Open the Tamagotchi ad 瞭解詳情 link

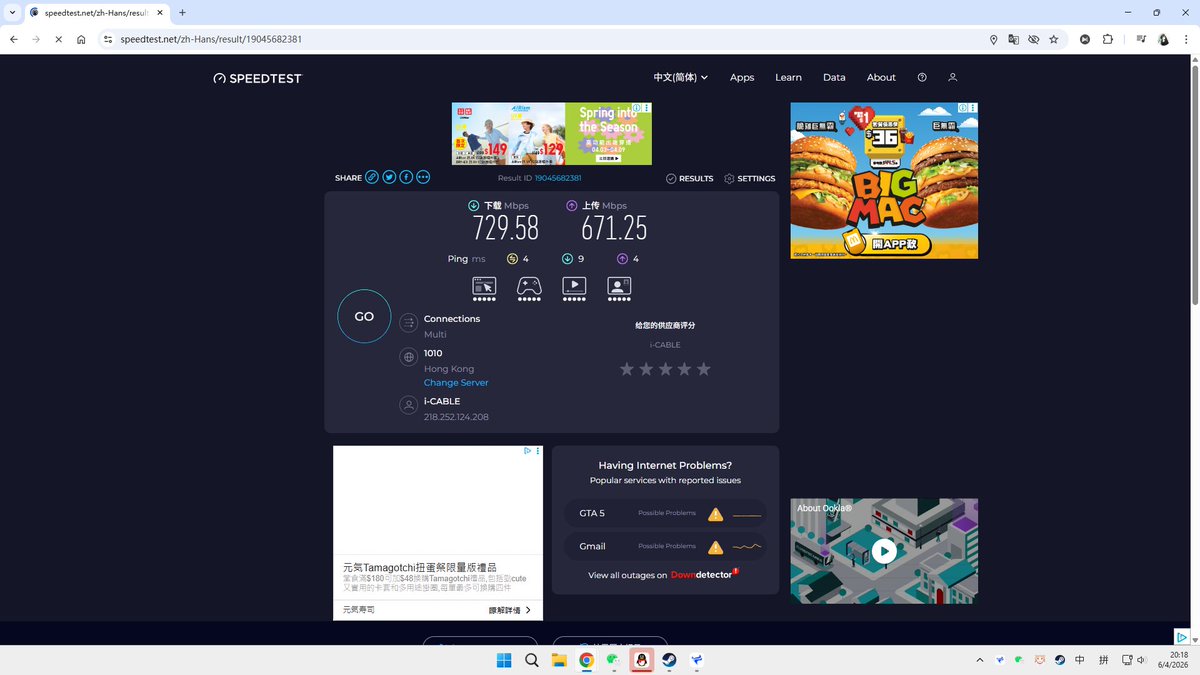[x=510, y=610]
